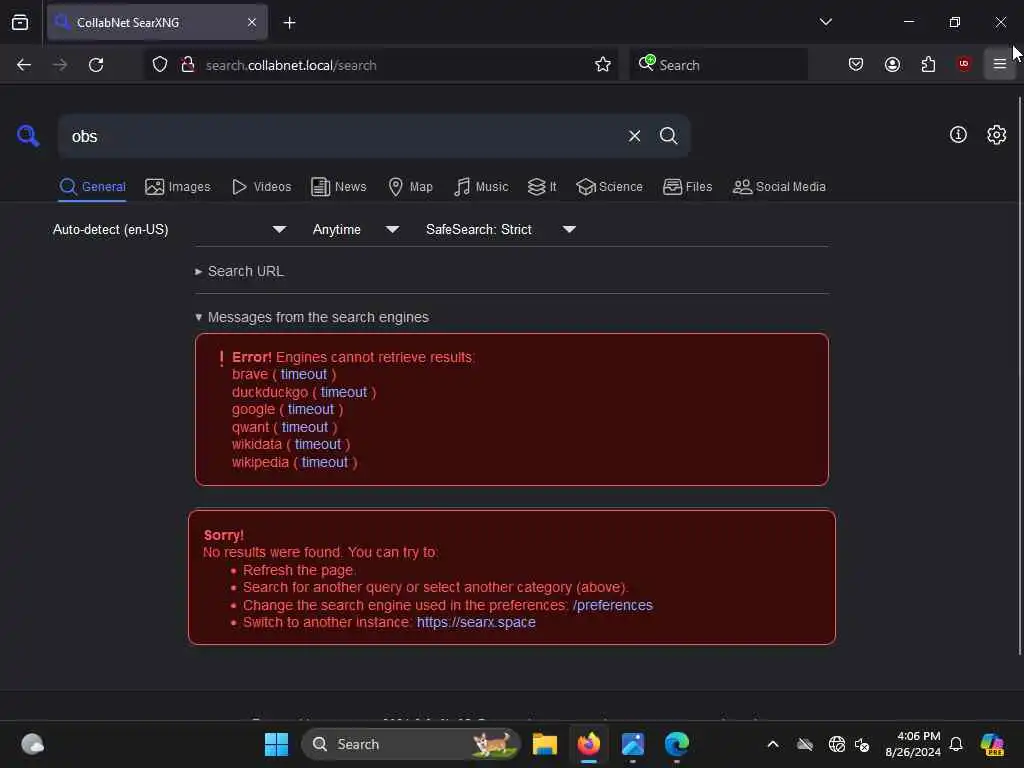Open the clock and date in the tray
This screenshot has height=768, width=1024.
913,744
